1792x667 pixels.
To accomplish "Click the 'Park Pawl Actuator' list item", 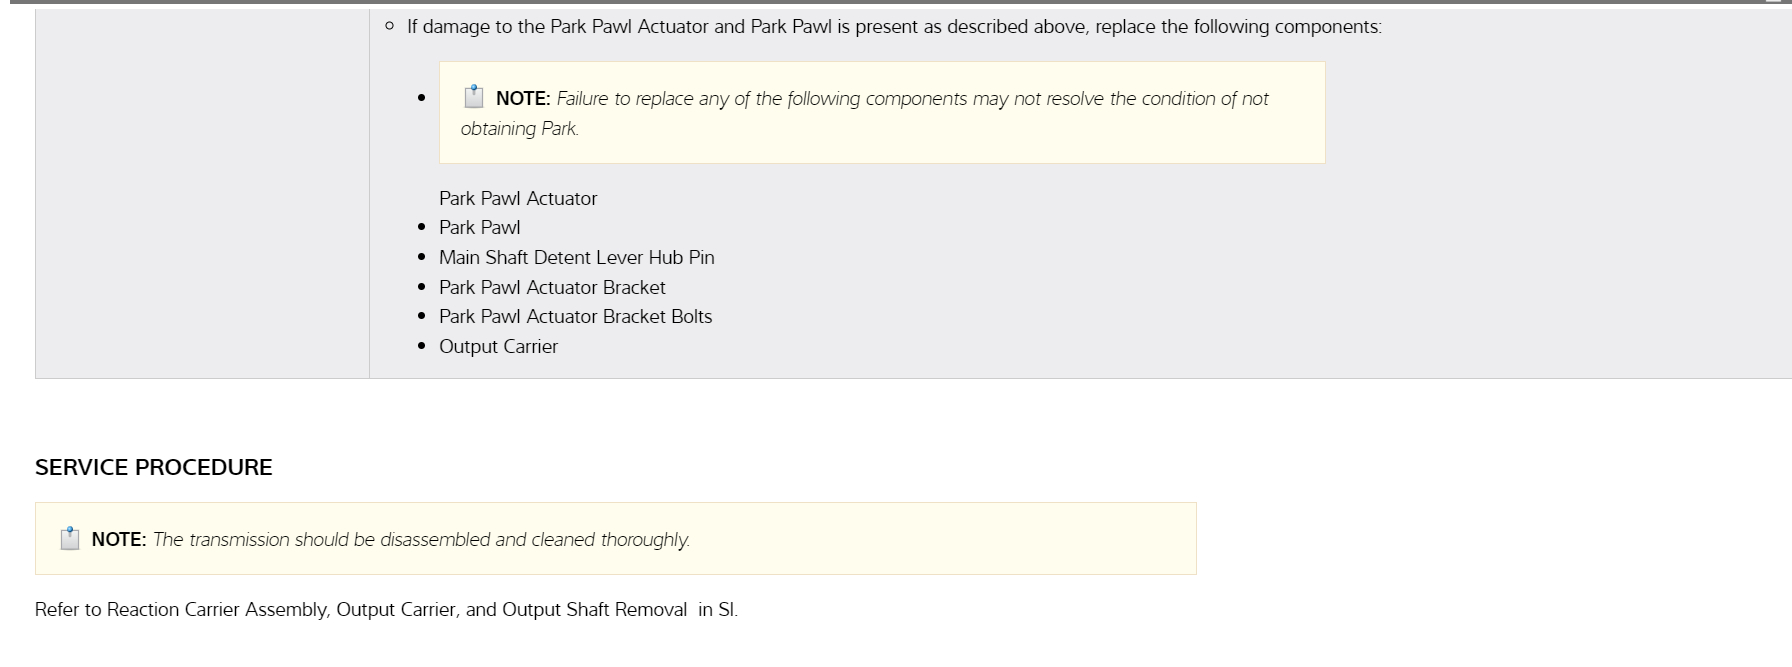I will pyautogui.click(x=518, y=198).
